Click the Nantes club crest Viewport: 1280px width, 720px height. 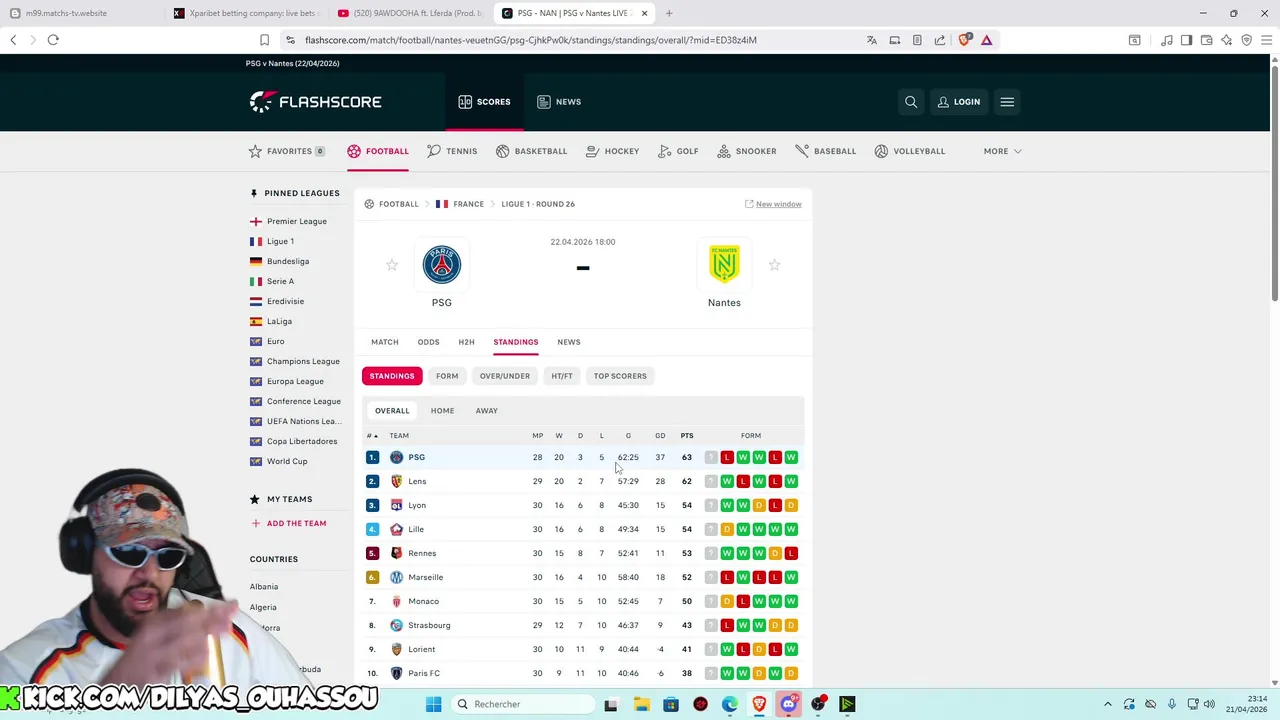coord(724,265)
